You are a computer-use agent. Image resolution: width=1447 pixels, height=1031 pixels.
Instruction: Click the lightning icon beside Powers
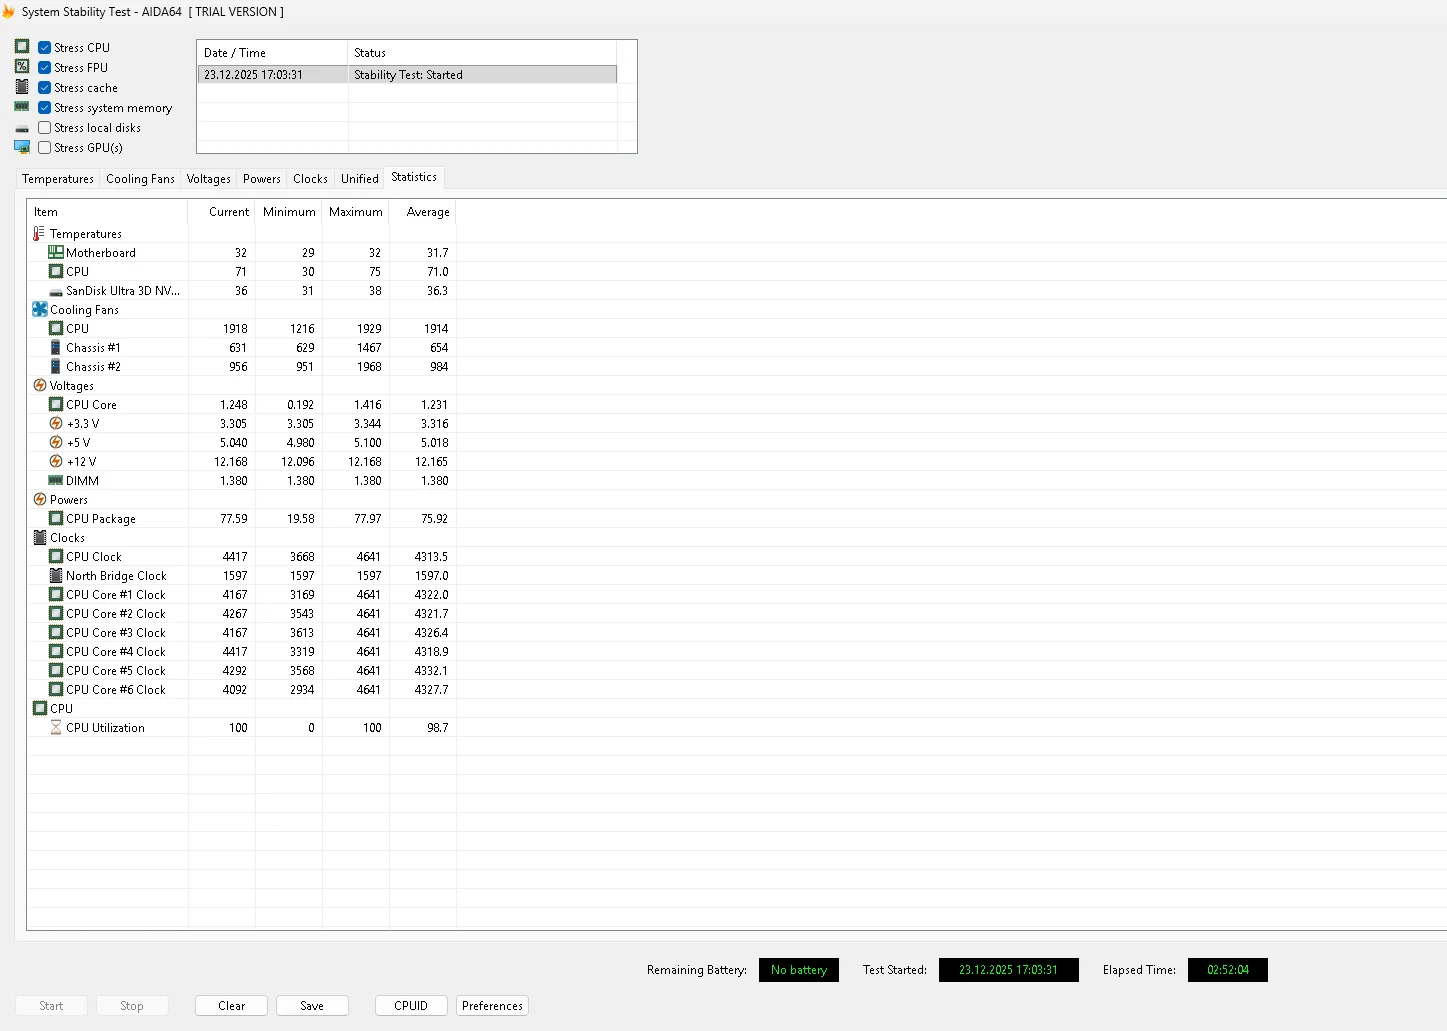tap(40, 500)
